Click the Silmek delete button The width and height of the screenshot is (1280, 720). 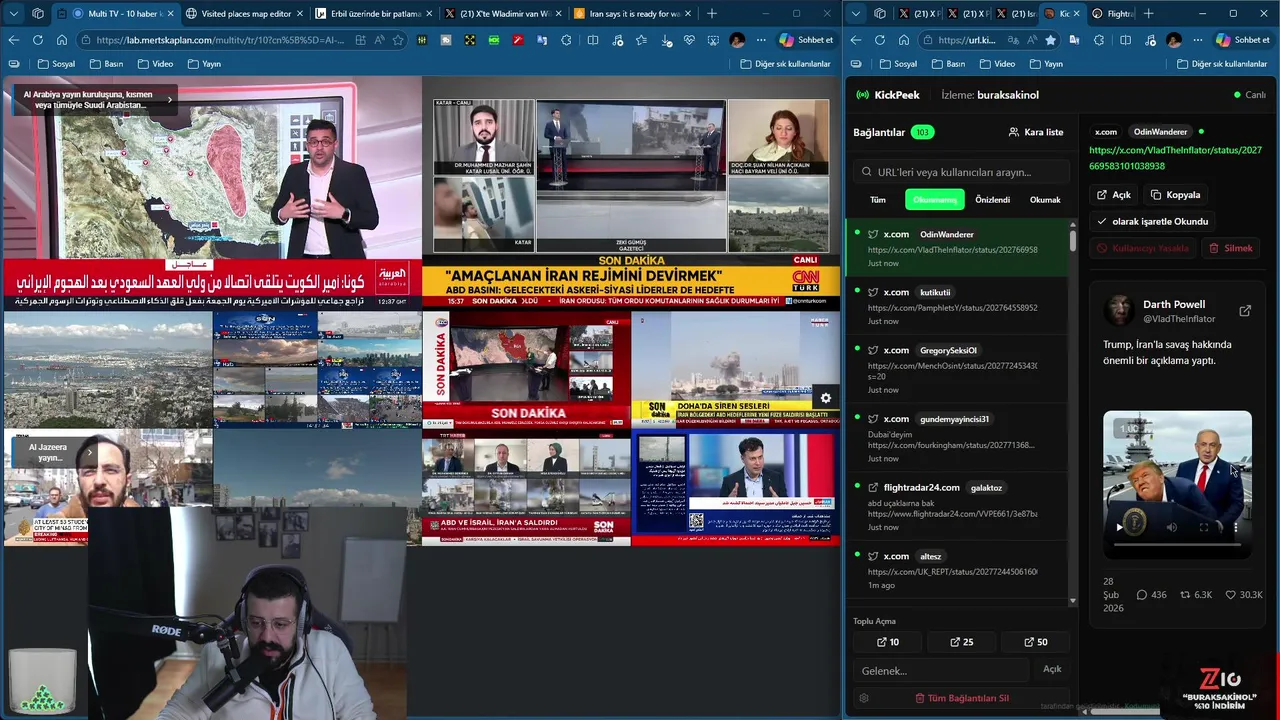(x=1231, y=248)
